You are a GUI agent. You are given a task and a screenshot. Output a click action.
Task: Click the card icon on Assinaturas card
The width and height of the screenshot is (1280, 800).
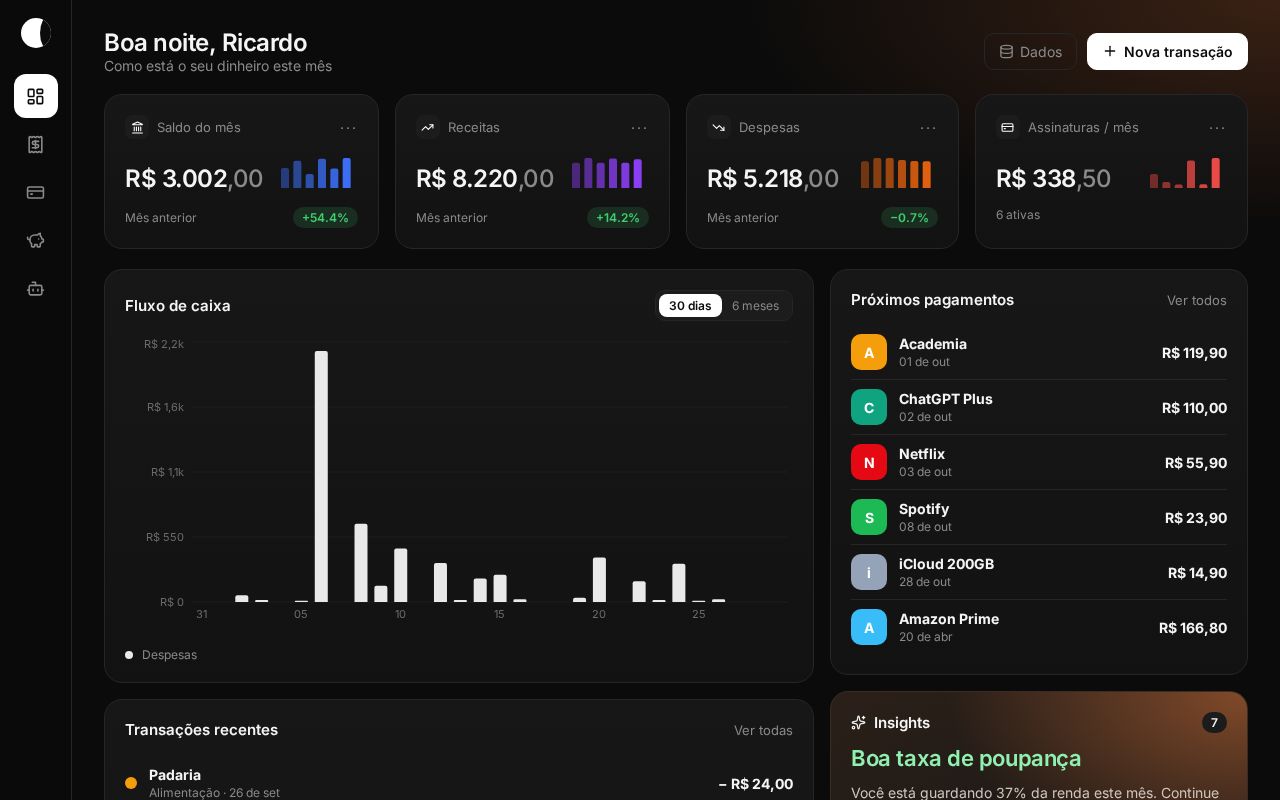pos(1008,127)
